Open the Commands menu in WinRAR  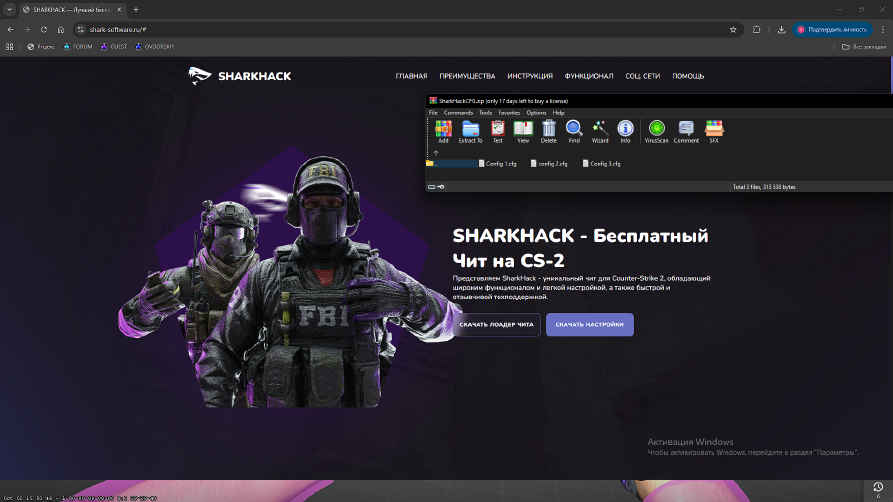[x=458, y=113]
